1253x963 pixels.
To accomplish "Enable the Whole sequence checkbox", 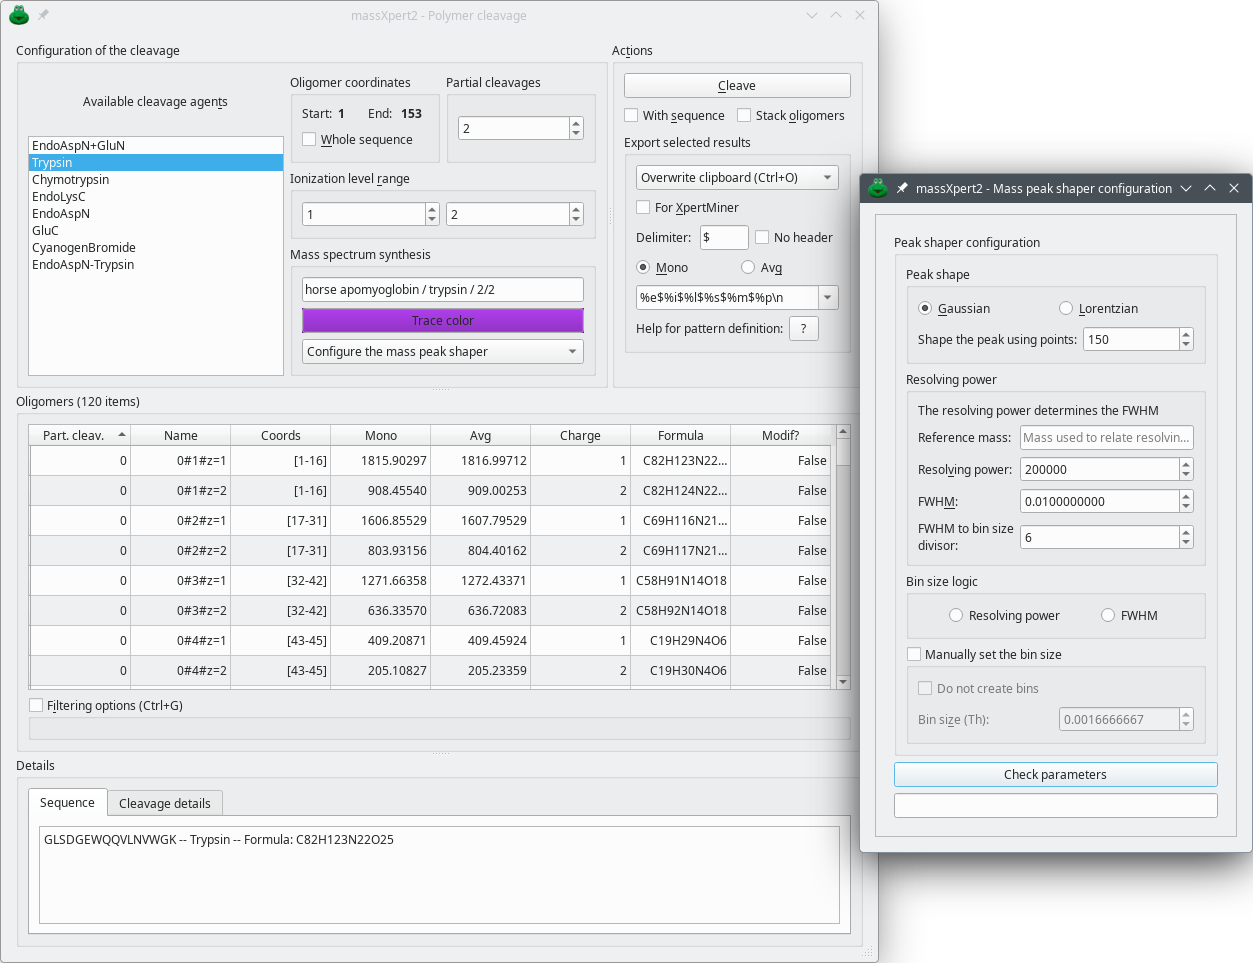I will (310, 140).
